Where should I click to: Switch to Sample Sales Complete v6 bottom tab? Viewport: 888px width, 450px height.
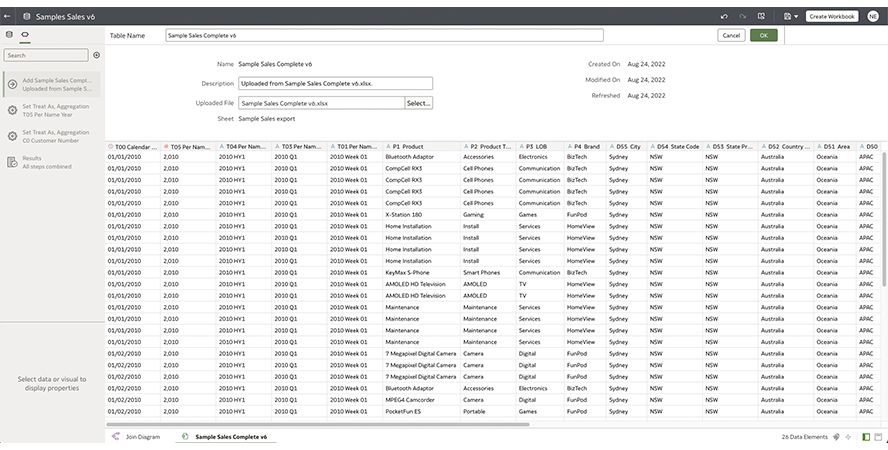[229, 437]
